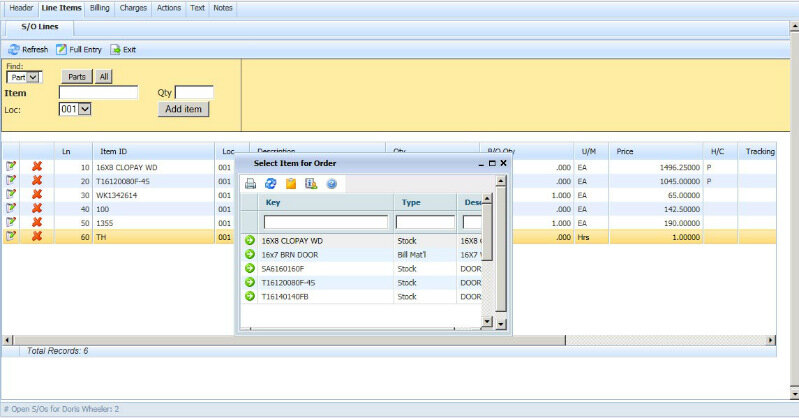Edit line 10 with the pencil icon
This screenshot has height=418, width=799.
(x=11, y=166)
